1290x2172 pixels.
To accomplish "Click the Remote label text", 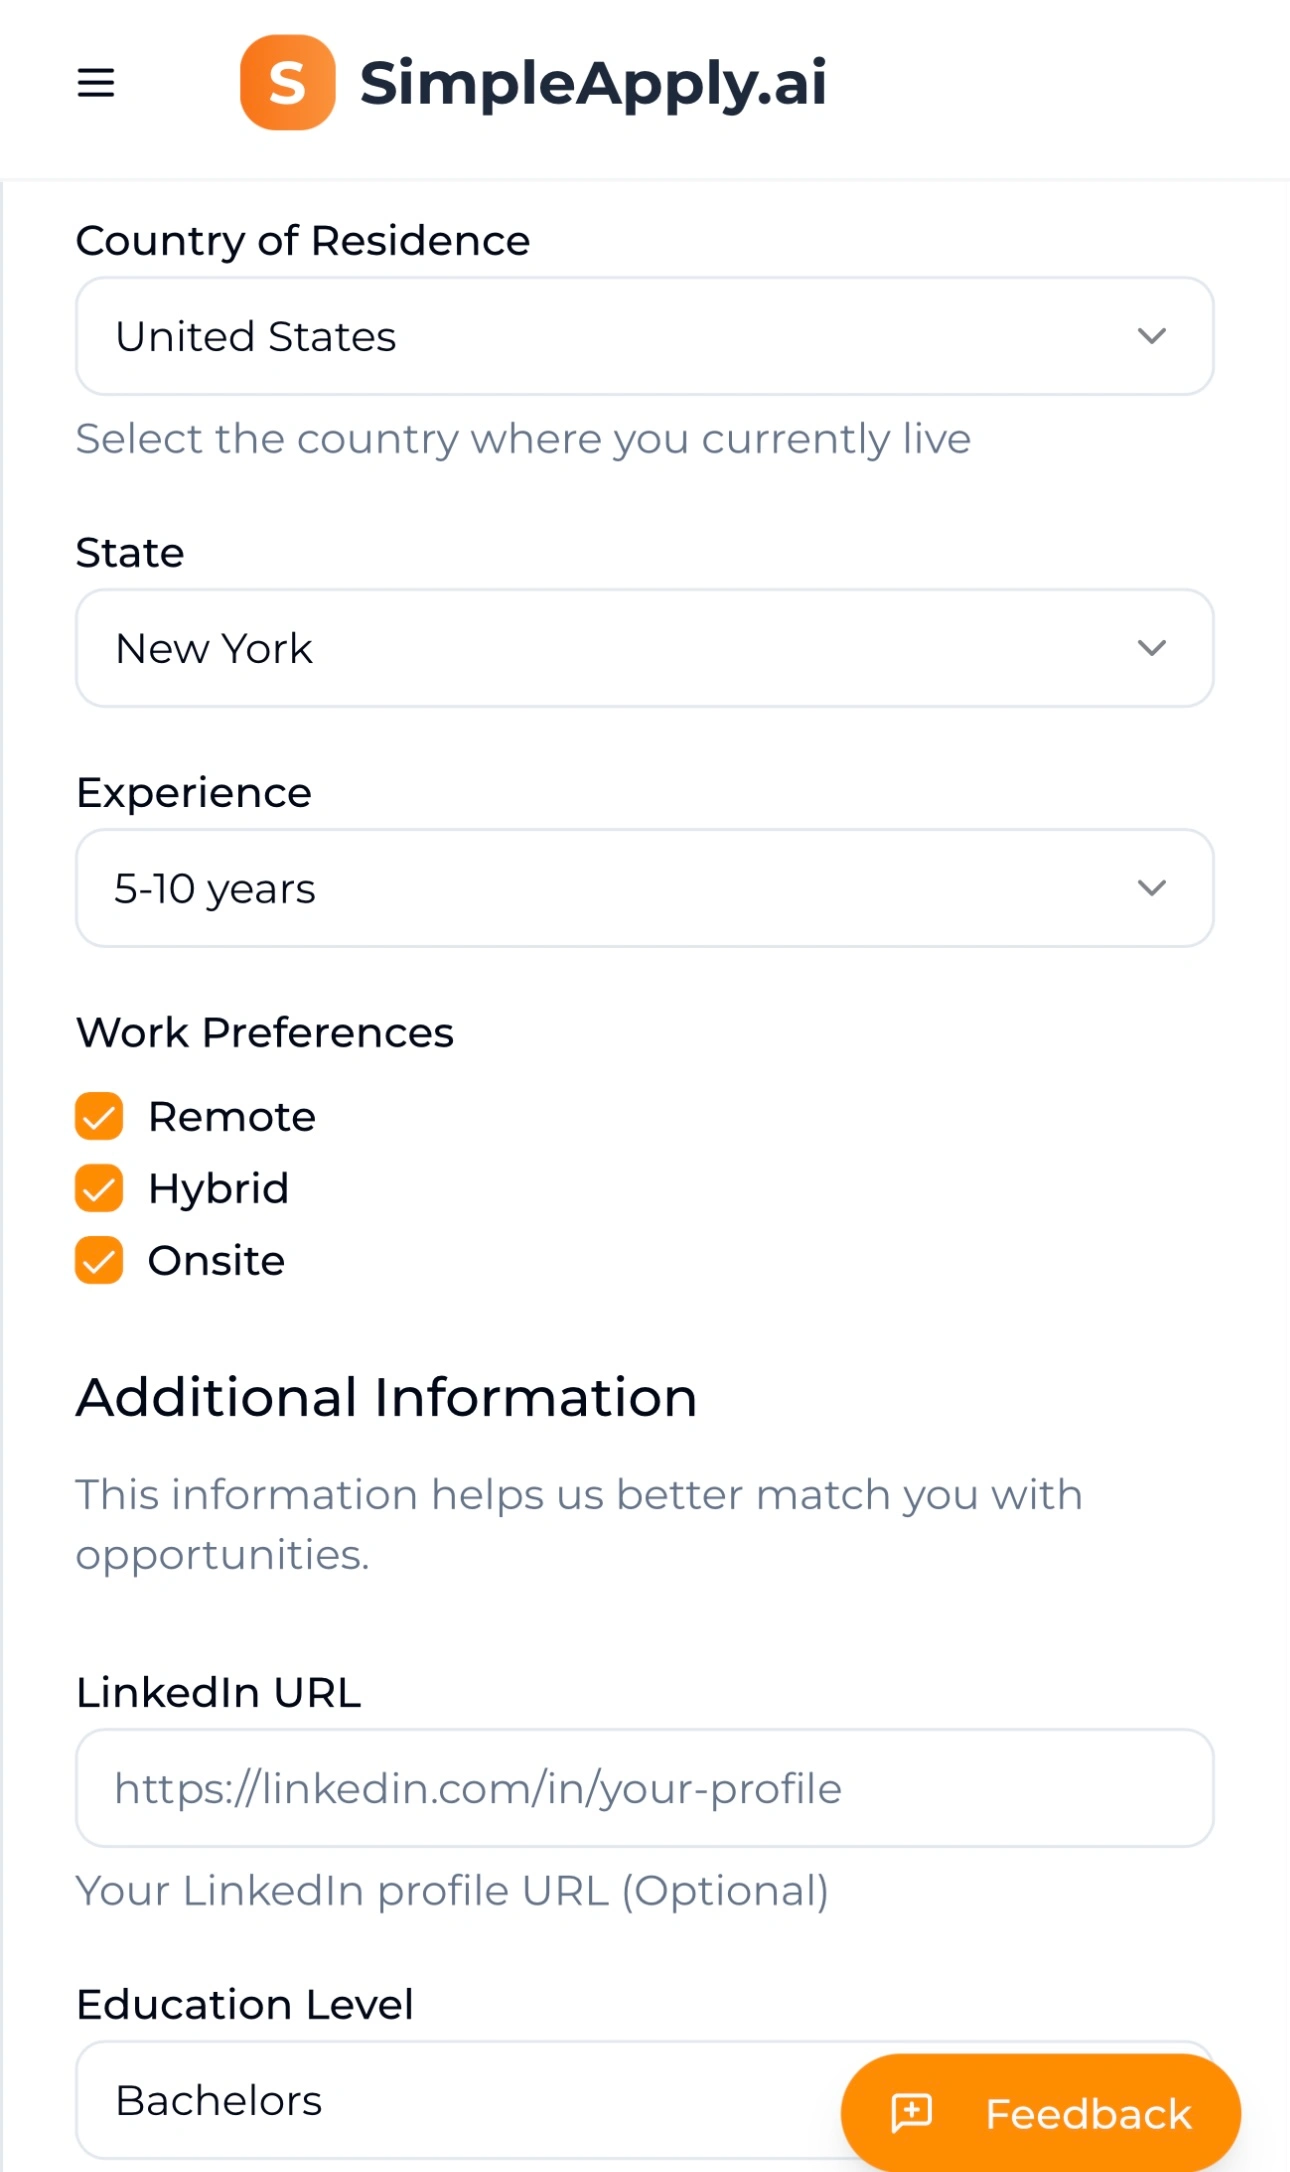I will point(232,1116).
